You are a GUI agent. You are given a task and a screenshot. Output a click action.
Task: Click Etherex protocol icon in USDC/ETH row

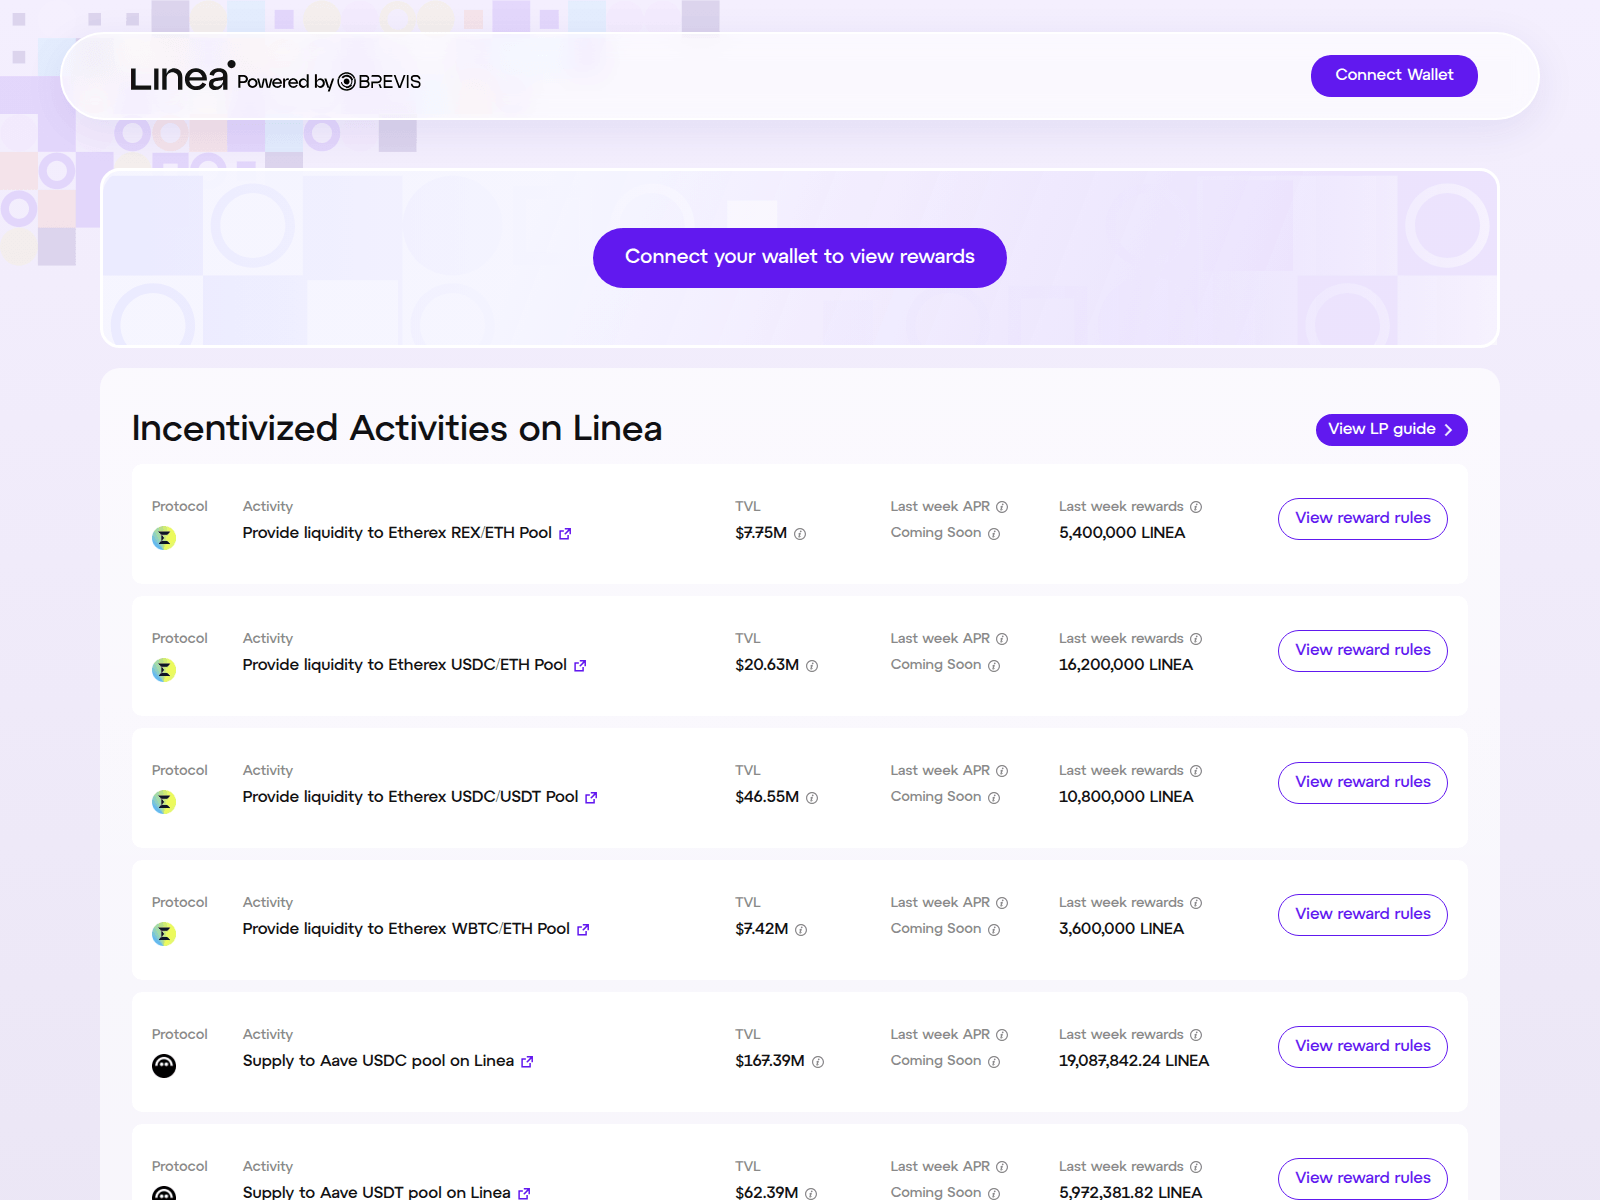pyautogui.click(x=164, y=670)
